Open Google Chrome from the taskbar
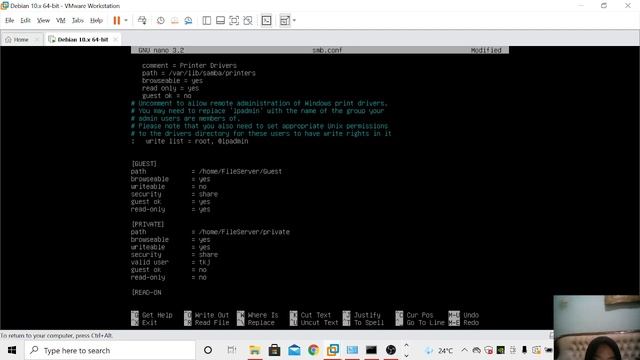Image resolution: width=640 pixels, height=360 pixels. (x=313, y=350)
